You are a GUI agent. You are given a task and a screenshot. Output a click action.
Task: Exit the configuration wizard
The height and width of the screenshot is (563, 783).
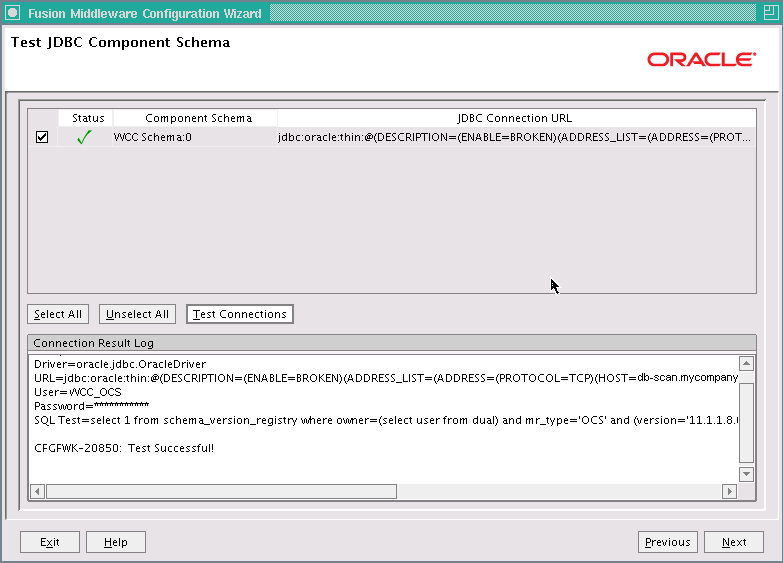coord(50,542)
